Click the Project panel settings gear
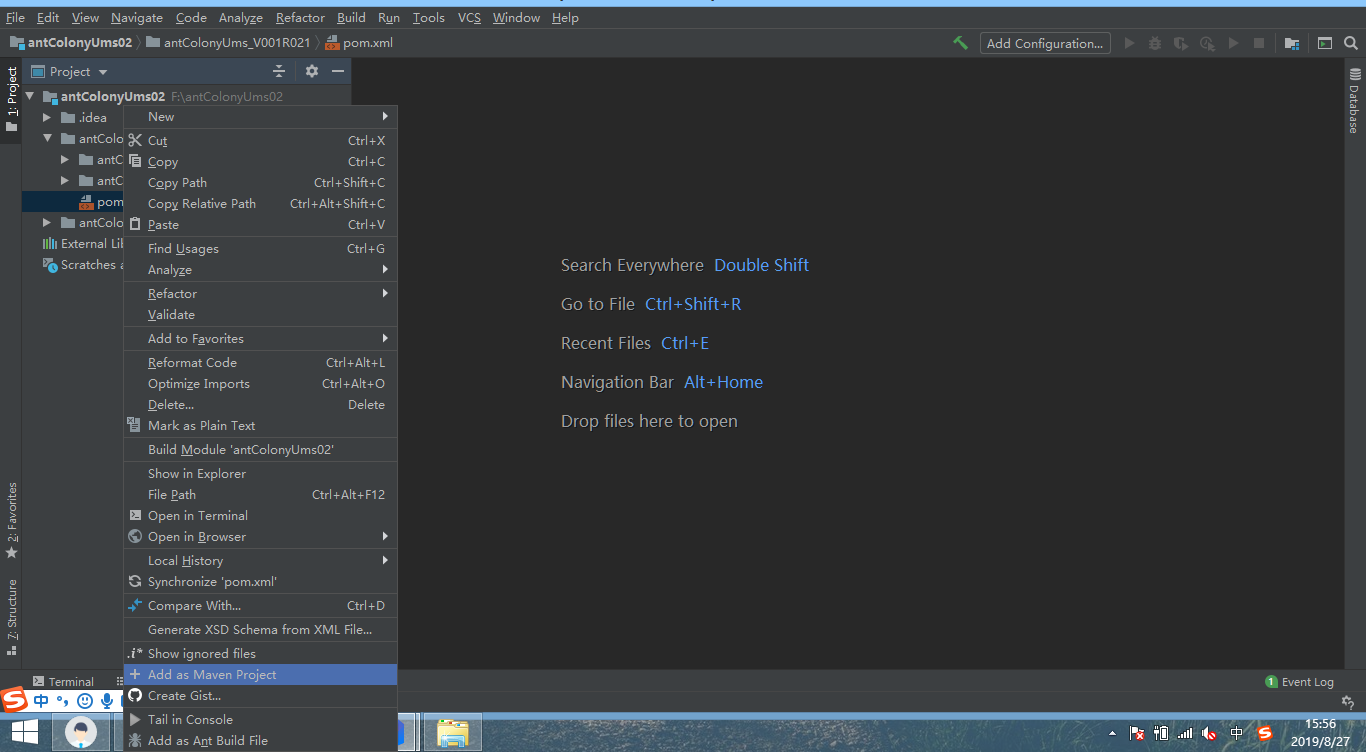Screen dimensions: 1366x752 pos(312,71)
